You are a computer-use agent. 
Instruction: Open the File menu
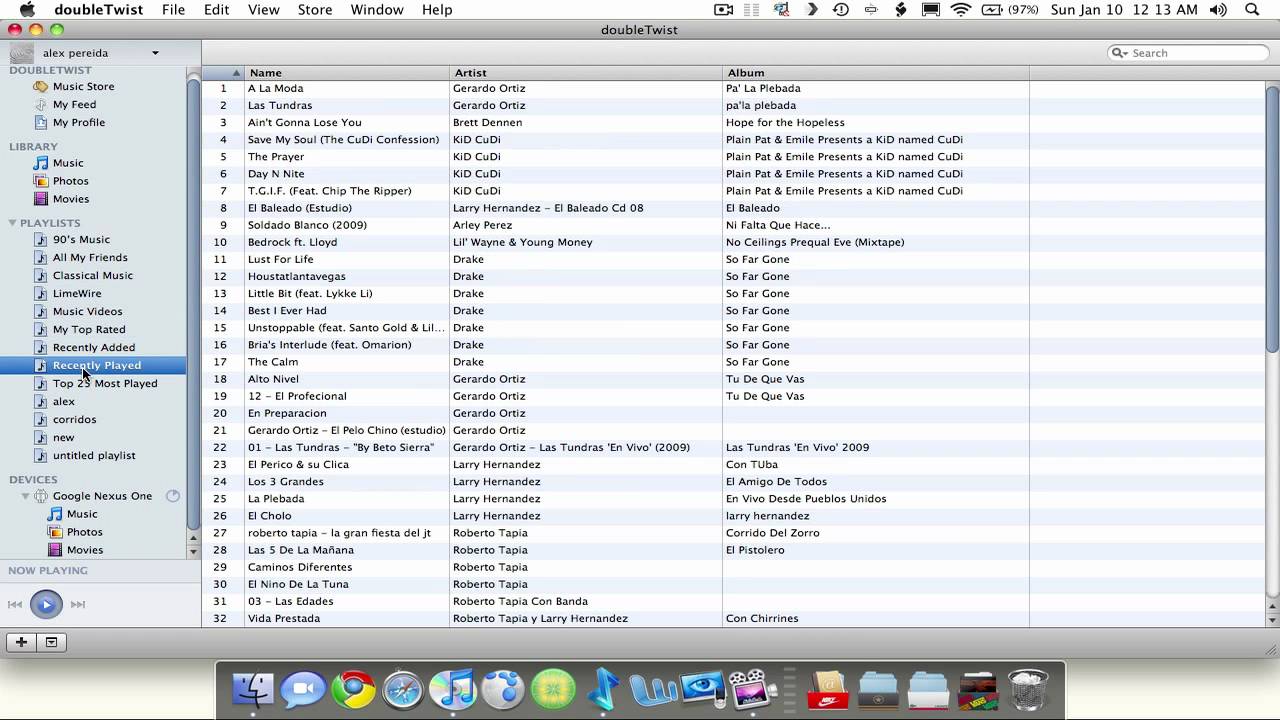pyautogui.click(x=173, y=10)
